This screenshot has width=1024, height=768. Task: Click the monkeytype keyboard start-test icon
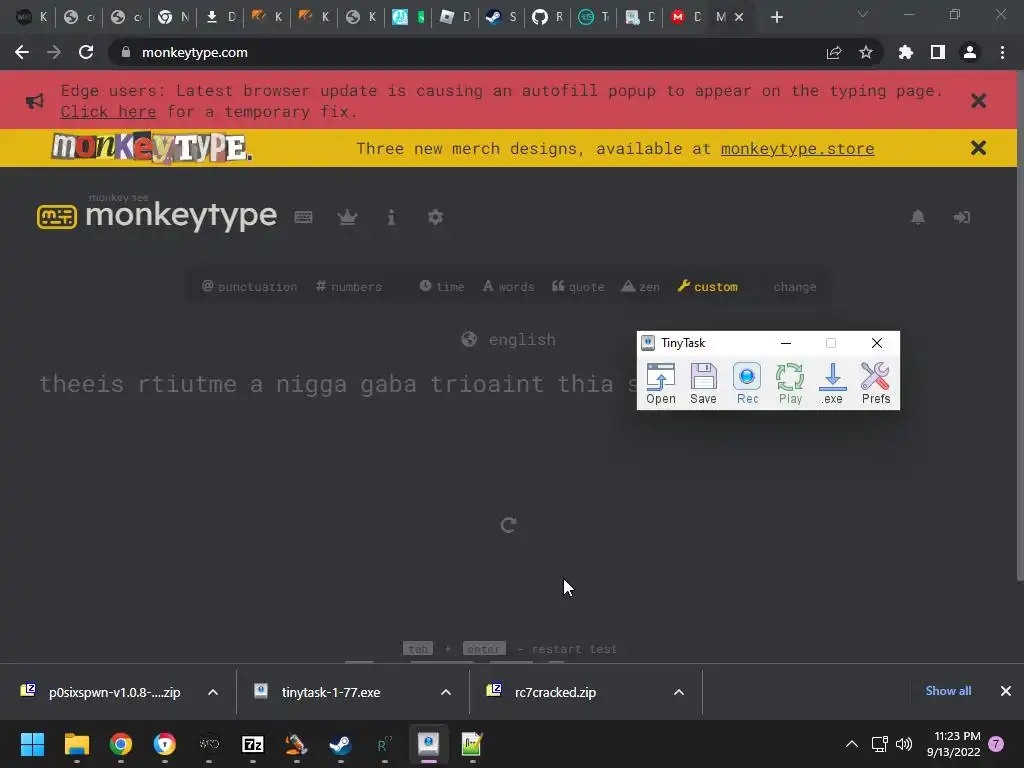click(x=303, y=217)
